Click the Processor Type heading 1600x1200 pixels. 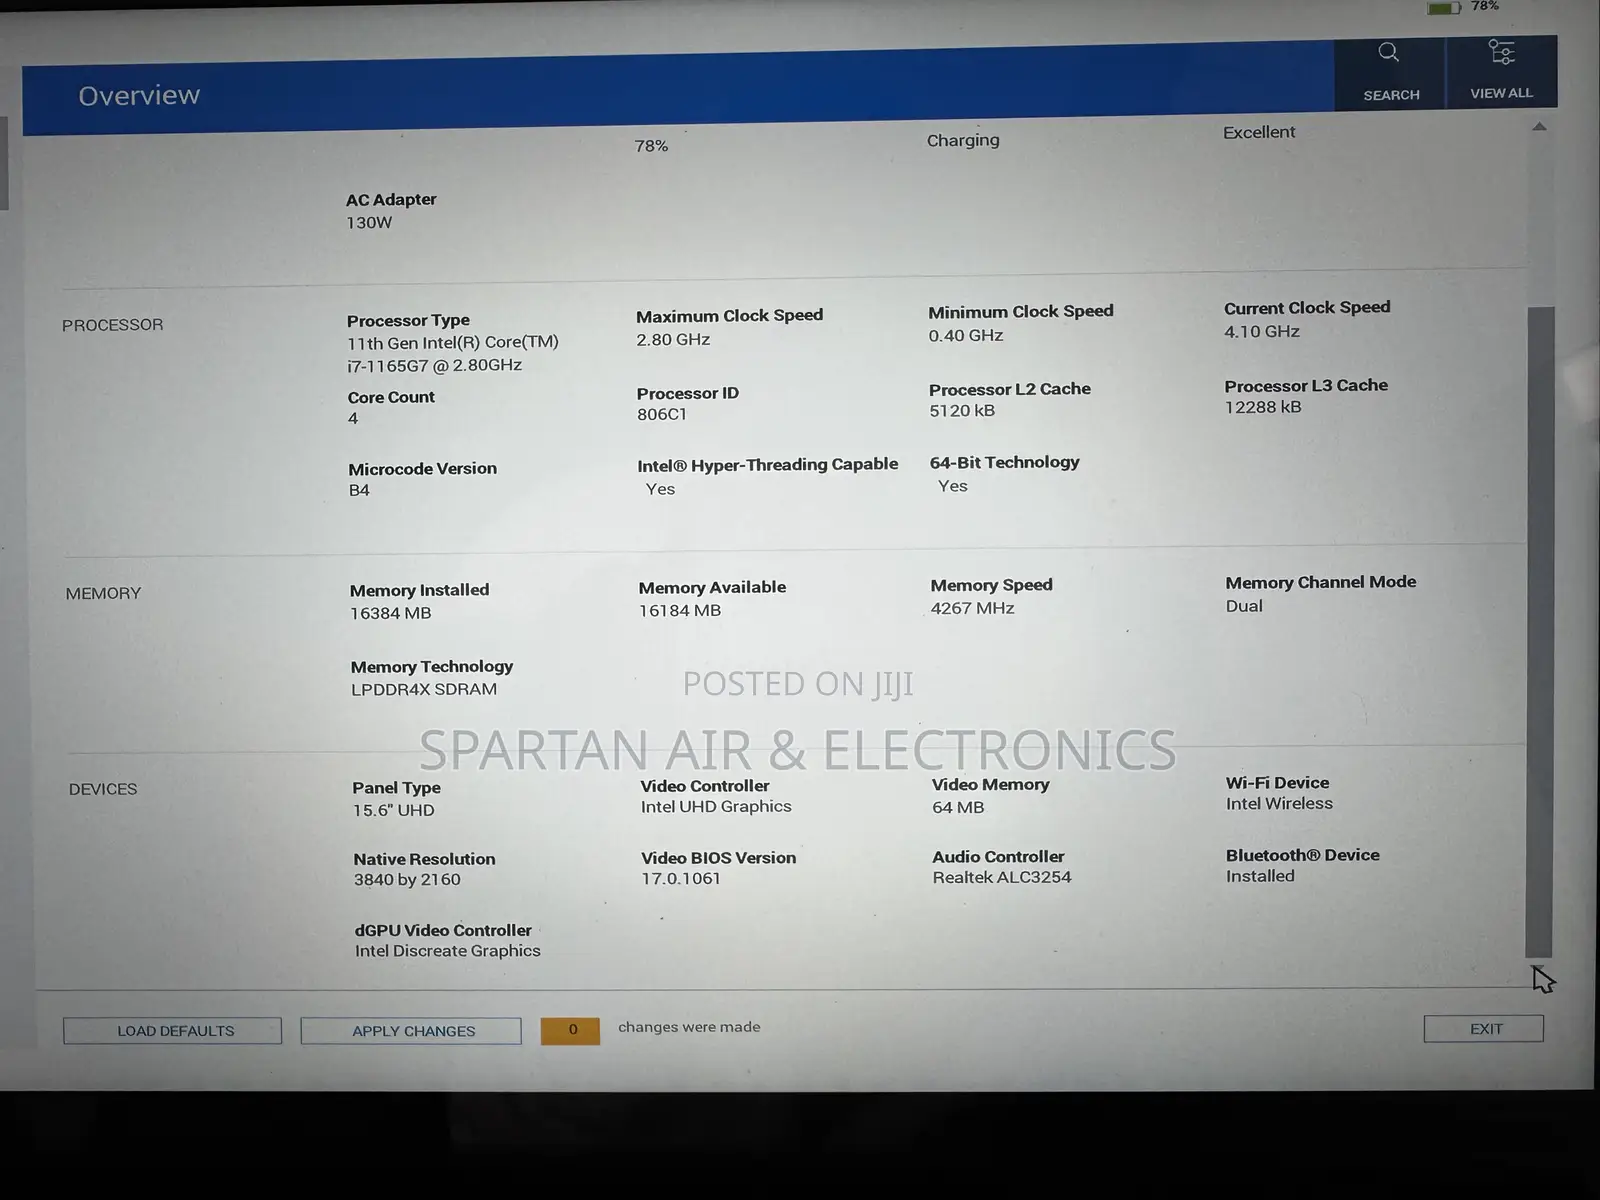(408, 321)
